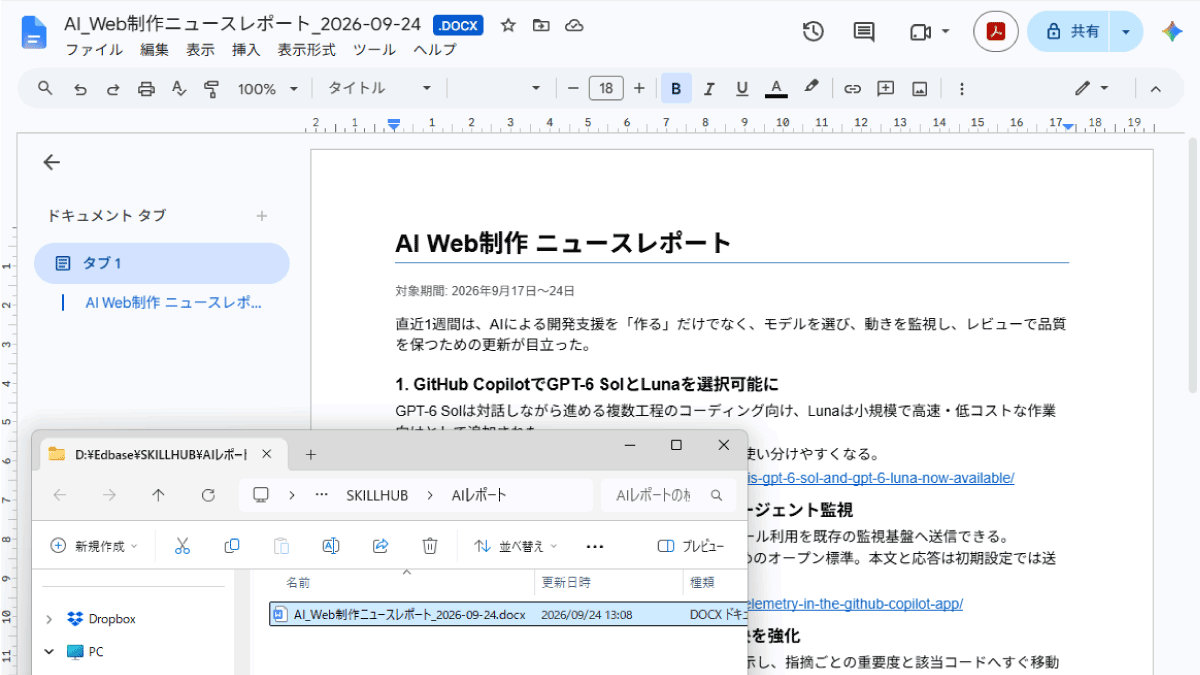1200x675 pixels.
Task: Check cloud save status icon
Action: [x=574, y=25]
